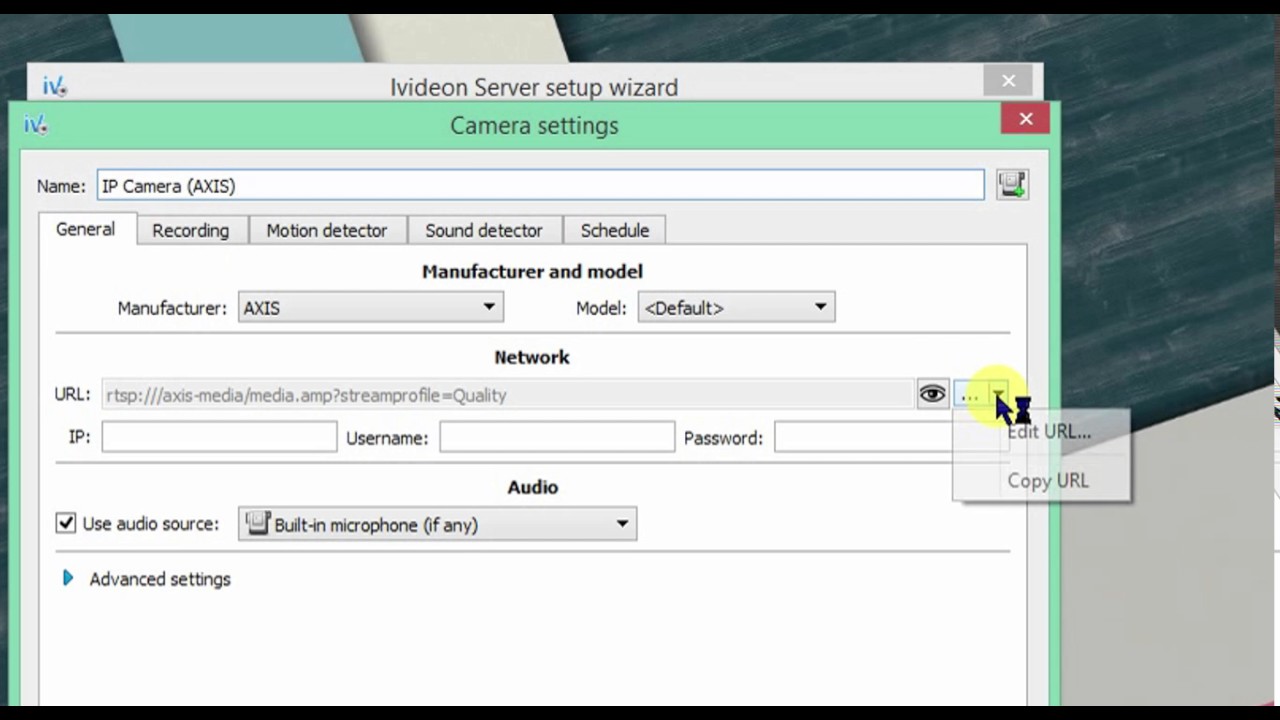Open the Schedule tab

click(x=615, y=230)
